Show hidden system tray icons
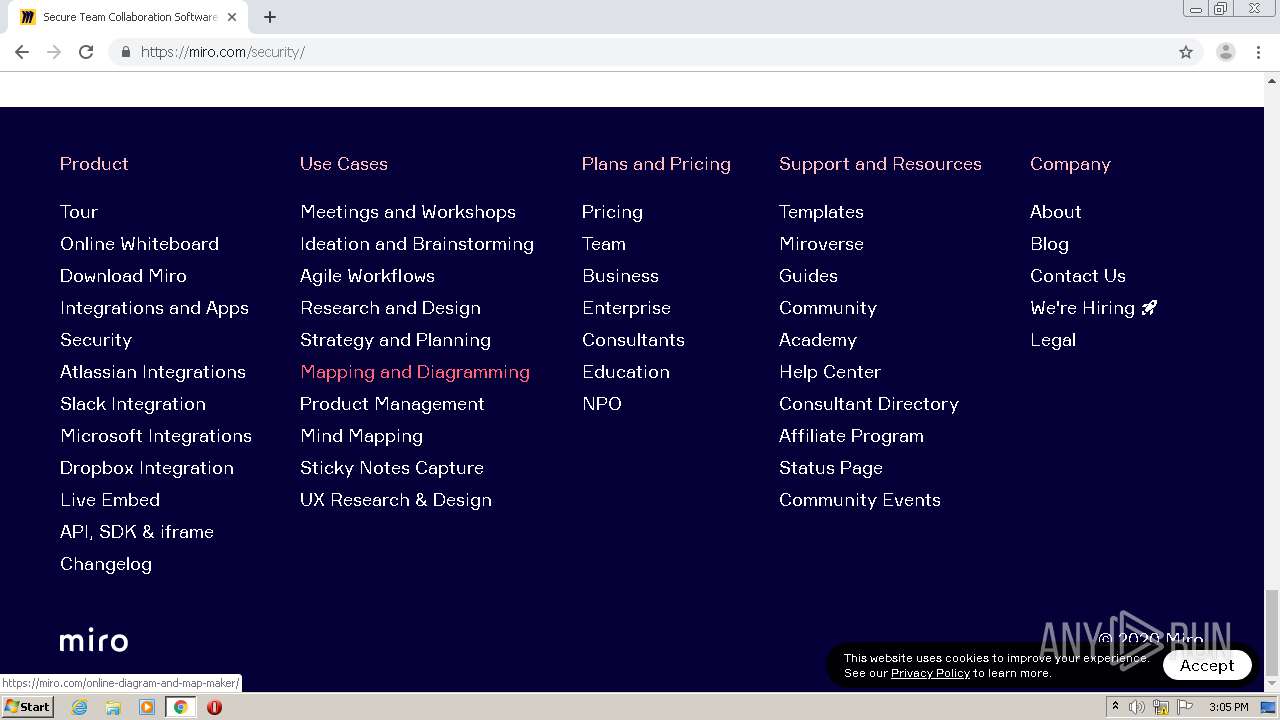Image resolution: width=1280 pixels, height=720 pixels. point(1115,707)
